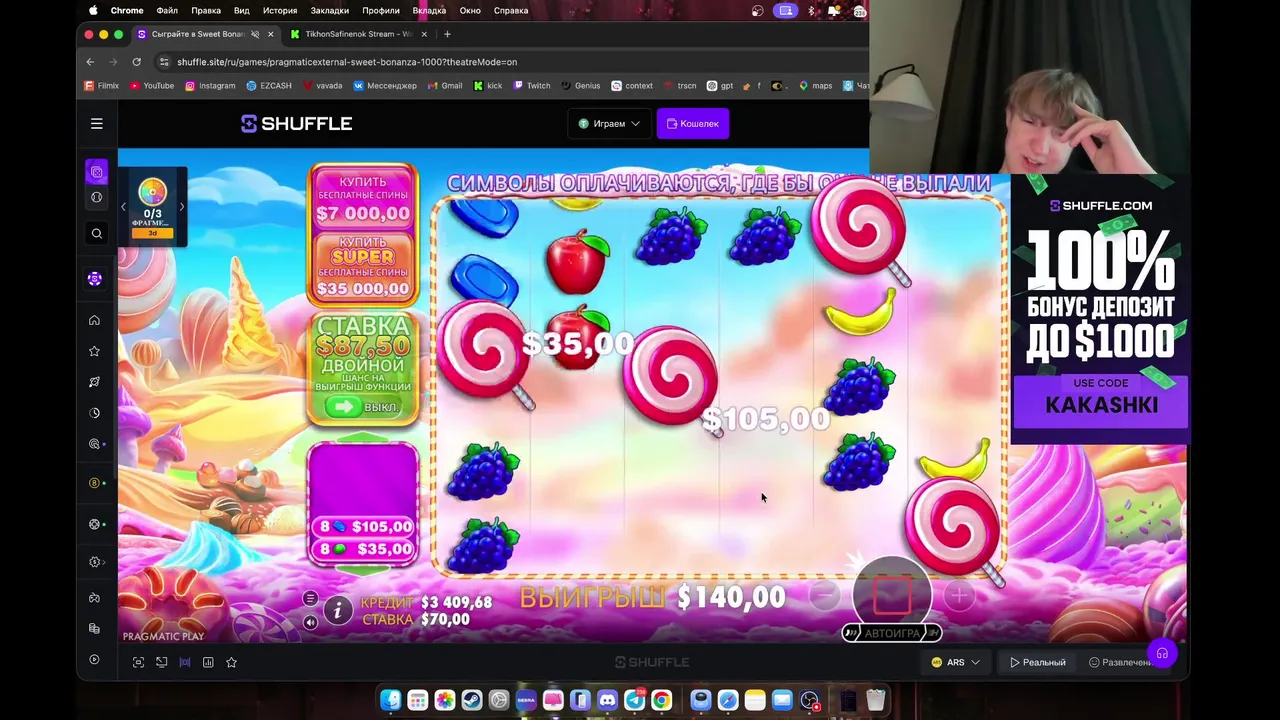This screenshot has width=1280, height=720.
Task: Open the 'Играем' dropdown
Action: coord(609,124)
